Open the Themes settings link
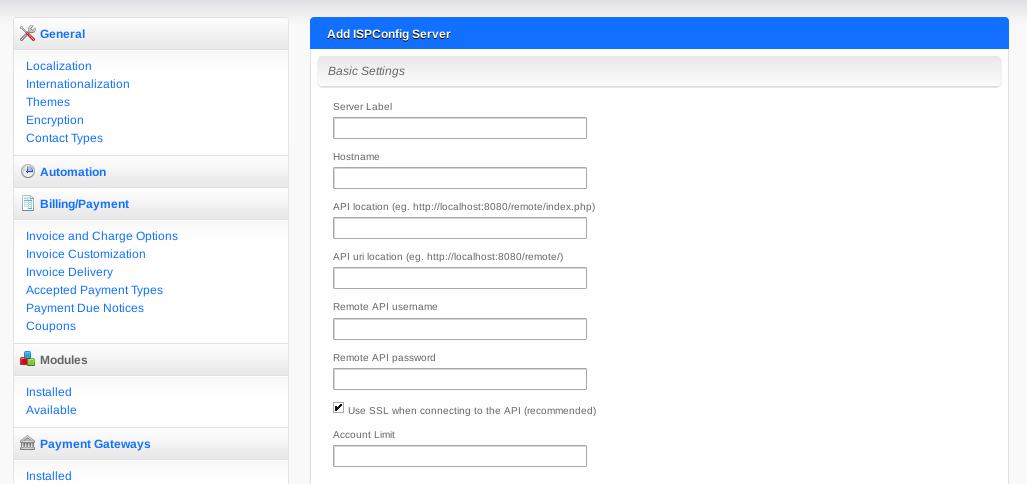This screenshot has width=1027, height=484. click(x=48, y=102)
